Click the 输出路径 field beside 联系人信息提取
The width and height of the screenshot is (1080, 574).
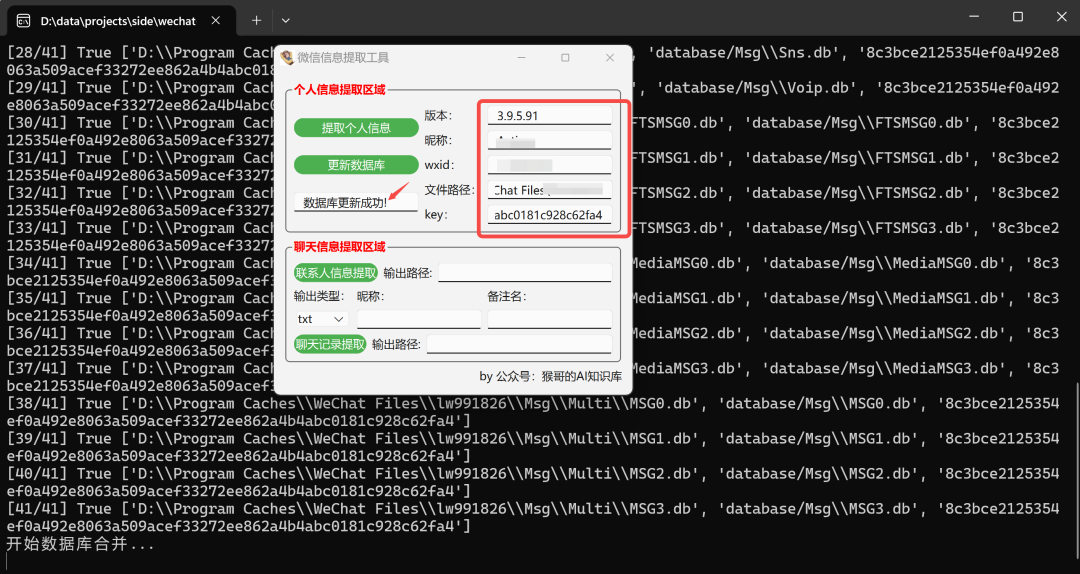pyautogui.click(x=525, y=273)
